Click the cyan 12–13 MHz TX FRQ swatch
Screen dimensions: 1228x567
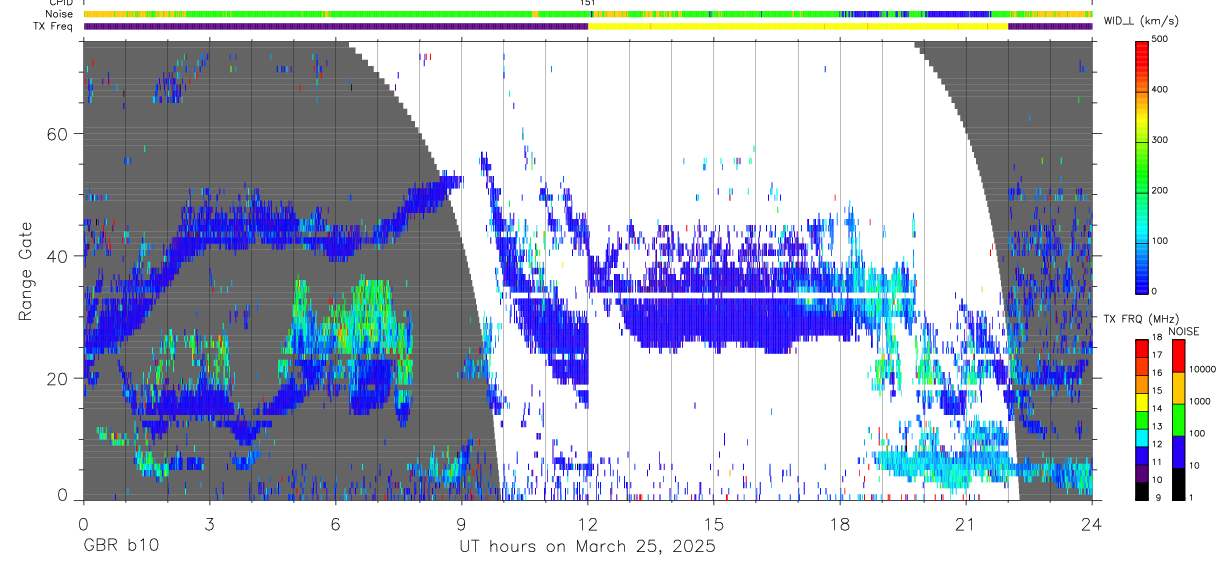[1141, 437]
